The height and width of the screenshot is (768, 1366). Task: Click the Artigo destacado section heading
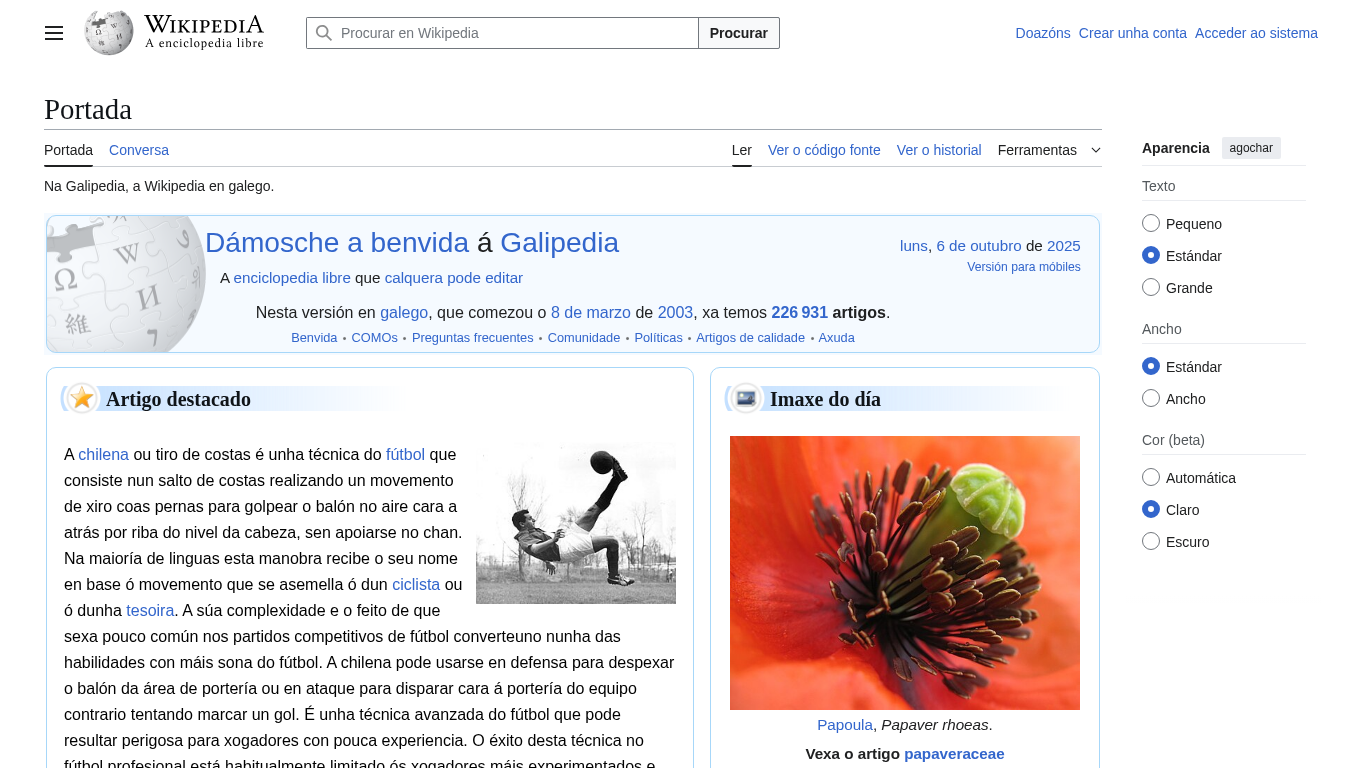178,399
